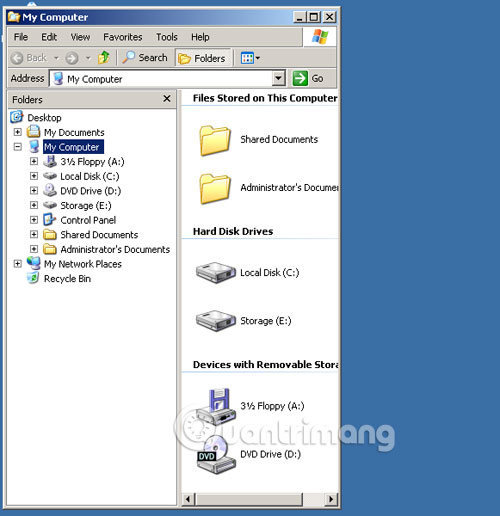Select My Computer icon in tree
500x516 pixels.
point(34,147)
